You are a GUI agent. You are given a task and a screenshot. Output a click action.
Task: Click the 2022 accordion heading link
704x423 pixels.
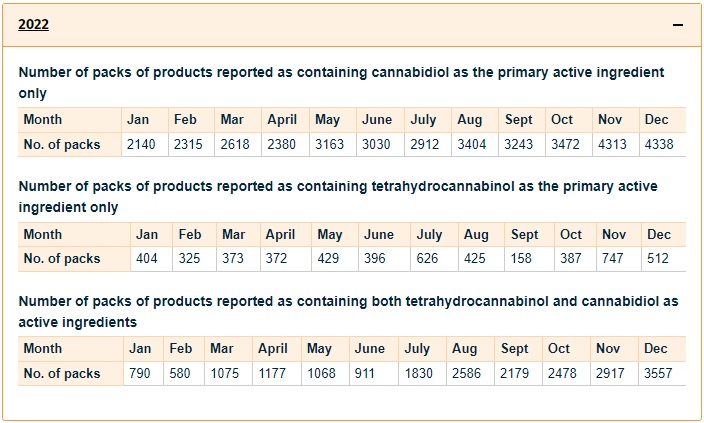34,25
